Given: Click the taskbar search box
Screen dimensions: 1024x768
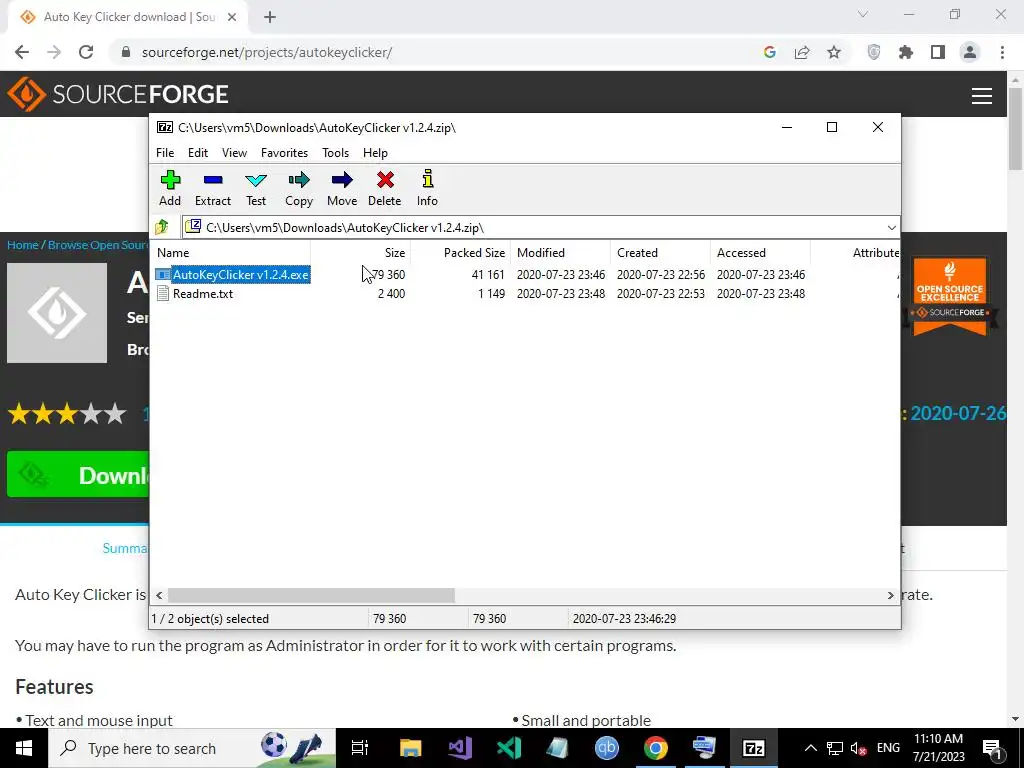Looking at the screenshot, I should pos(192,748).
